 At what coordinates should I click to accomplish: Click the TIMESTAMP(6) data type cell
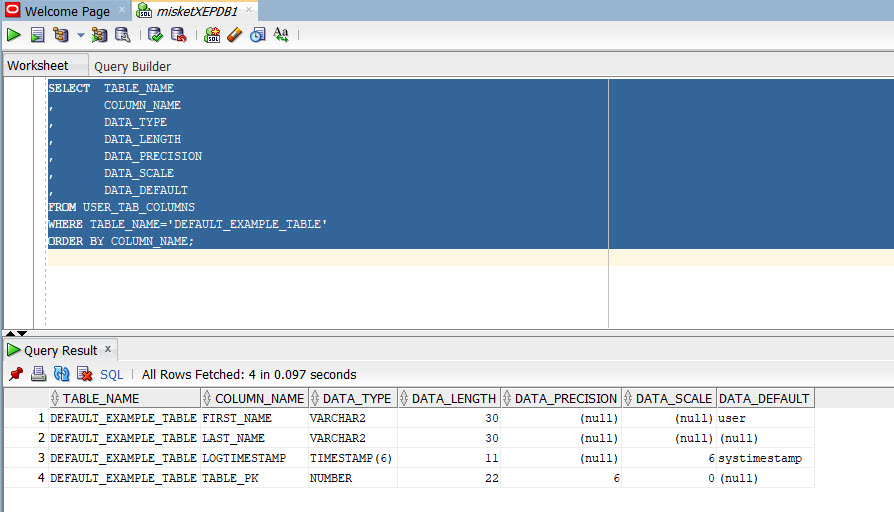pos(352,458)
